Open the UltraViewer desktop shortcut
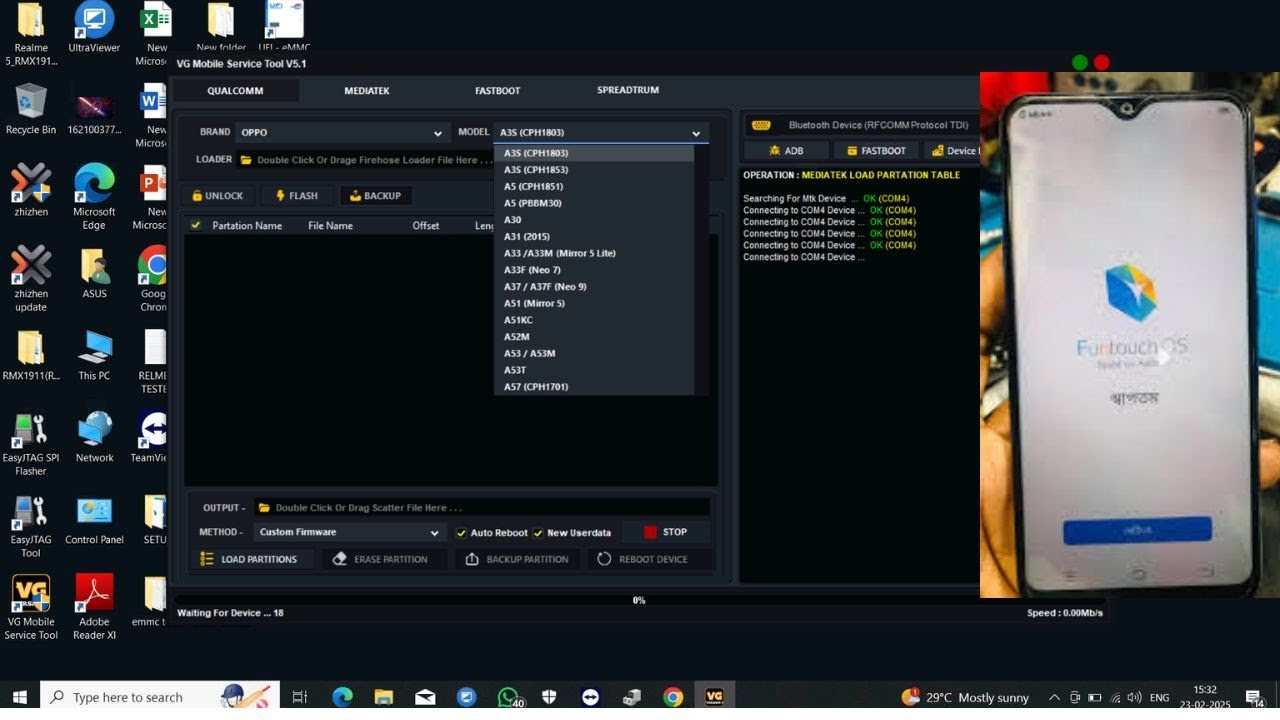 pos(94,27)
